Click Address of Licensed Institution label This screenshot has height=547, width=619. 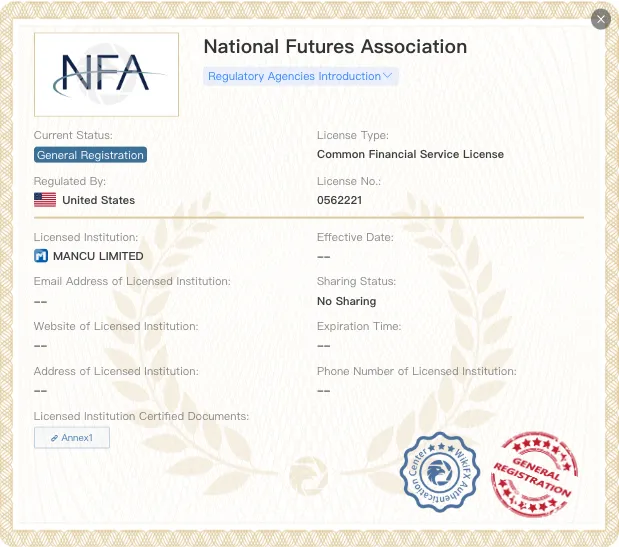pos(116,371)
